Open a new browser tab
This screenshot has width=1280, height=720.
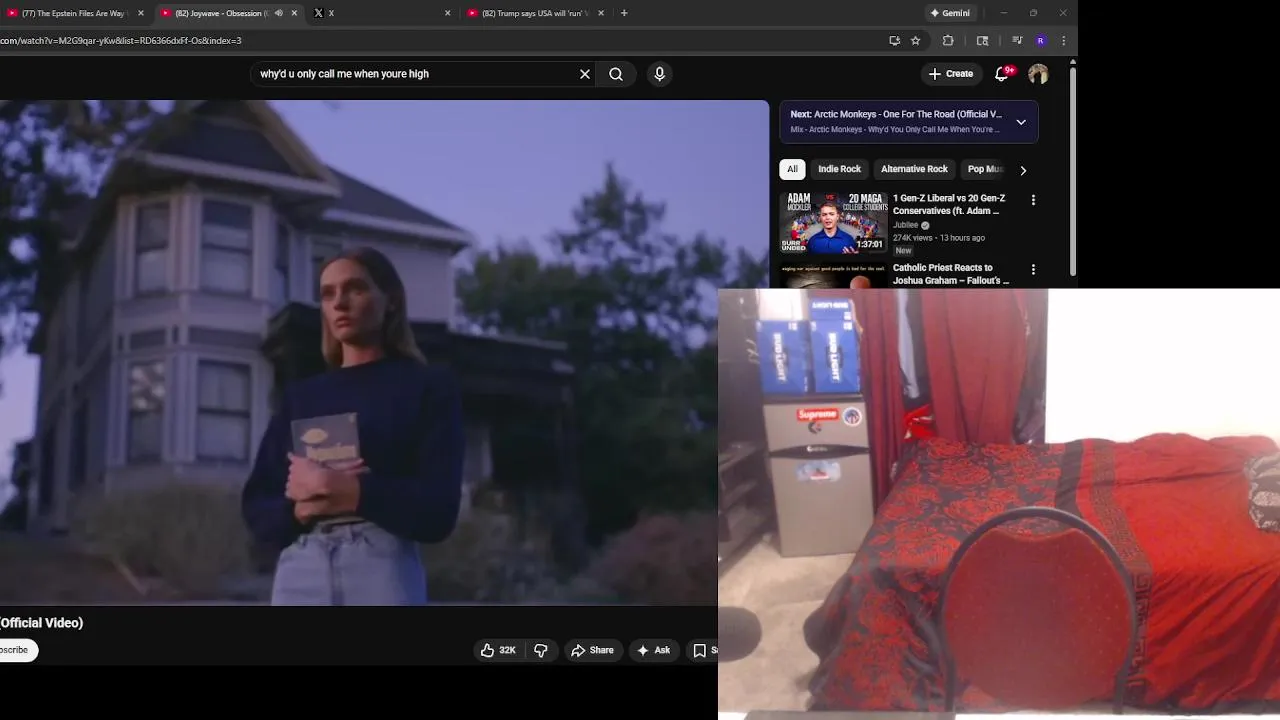tap(624, 13)
